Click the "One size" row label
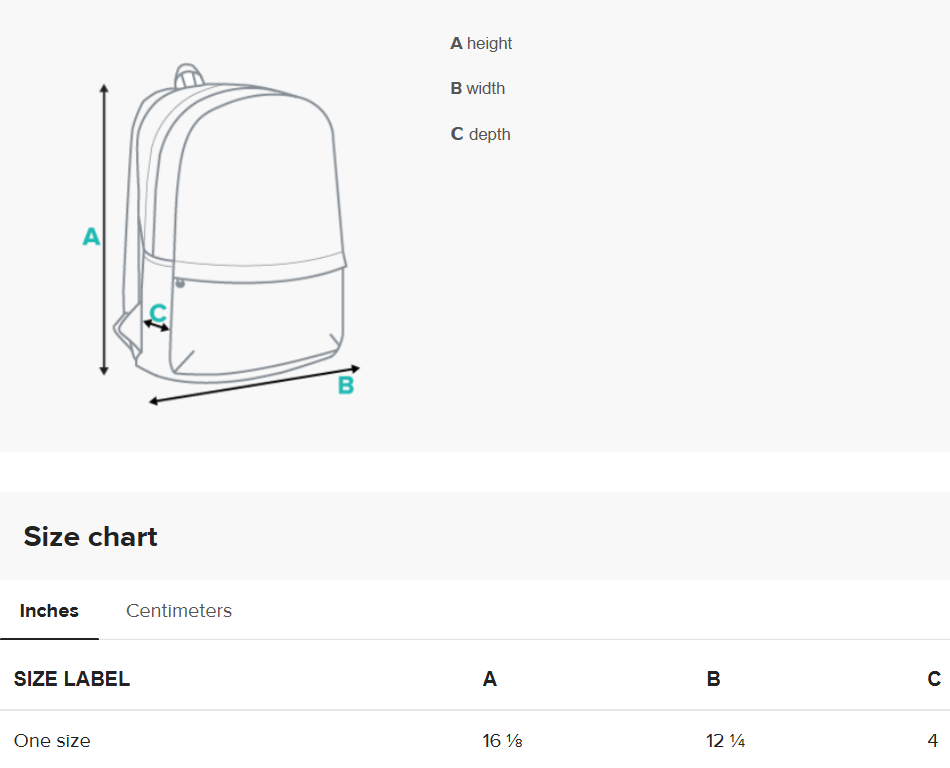Image resolution: width=950 pixels, height=768 pixels. 52,741
